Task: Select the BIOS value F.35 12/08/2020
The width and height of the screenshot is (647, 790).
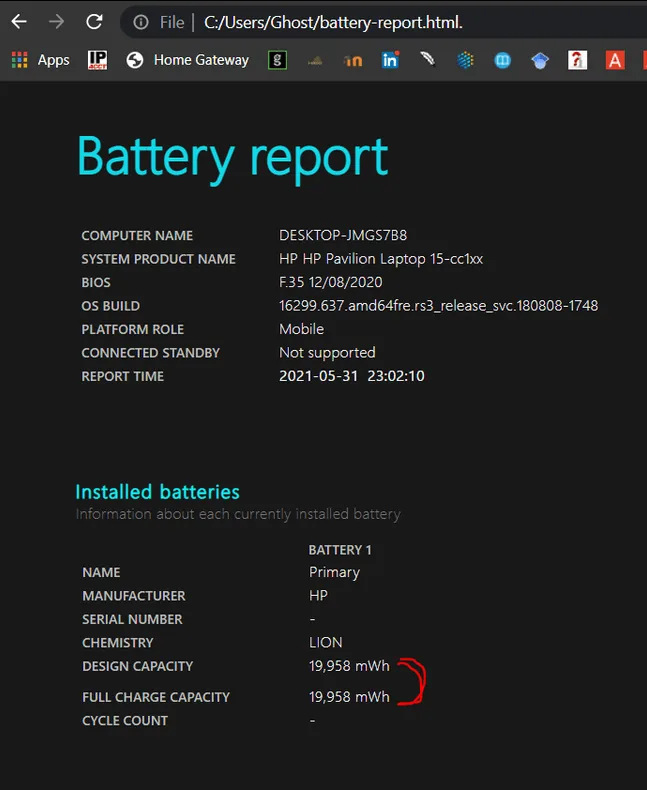Action: tap(331, 282)
